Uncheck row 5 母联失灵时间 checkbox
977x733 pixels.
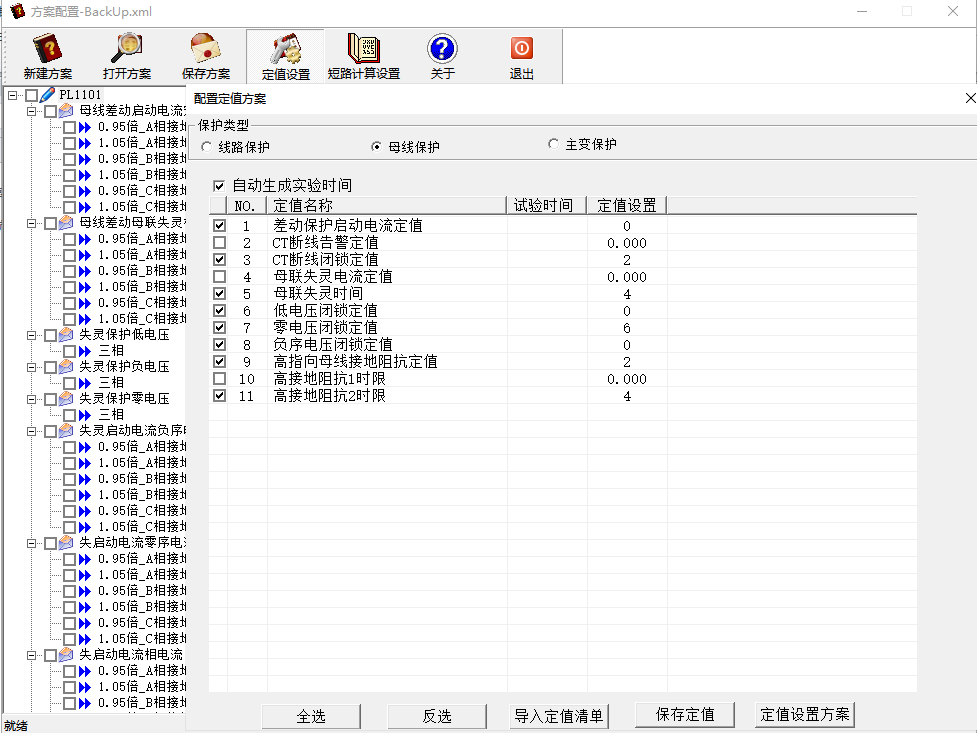[x=220, y=294]
